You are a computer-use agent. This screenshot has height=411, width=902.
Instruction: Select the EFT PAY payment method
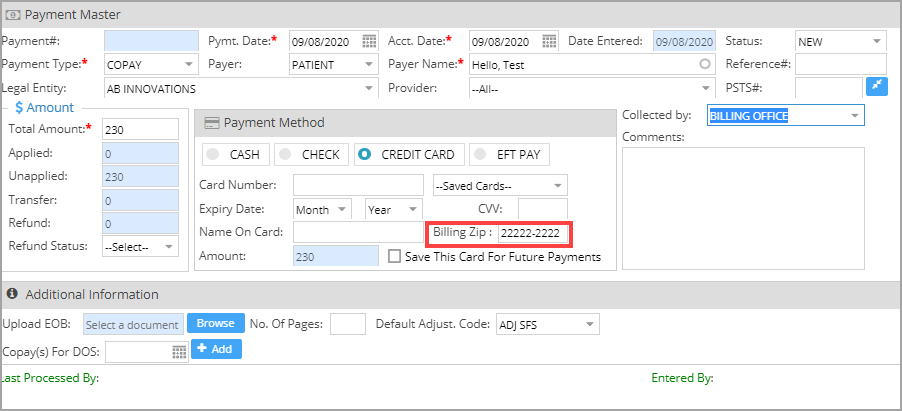tap(509, 154)
